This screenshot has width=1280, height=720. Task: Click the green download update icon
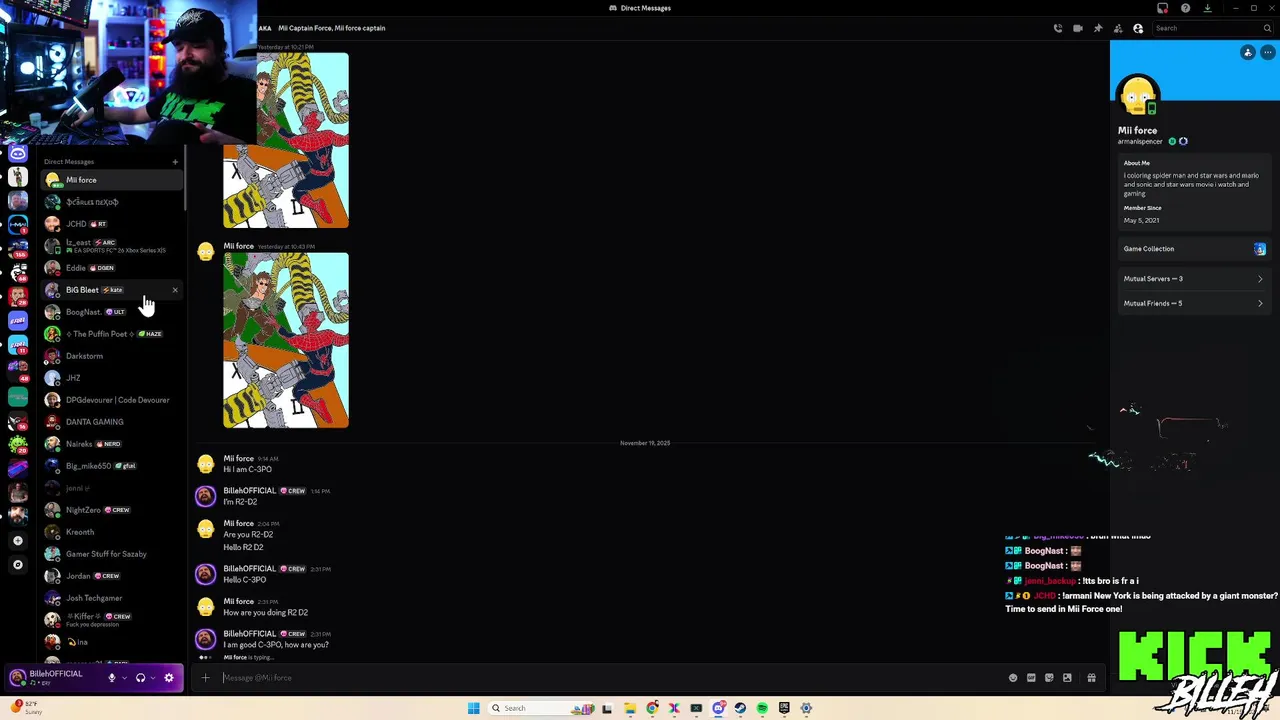[x=1207, y=8]
